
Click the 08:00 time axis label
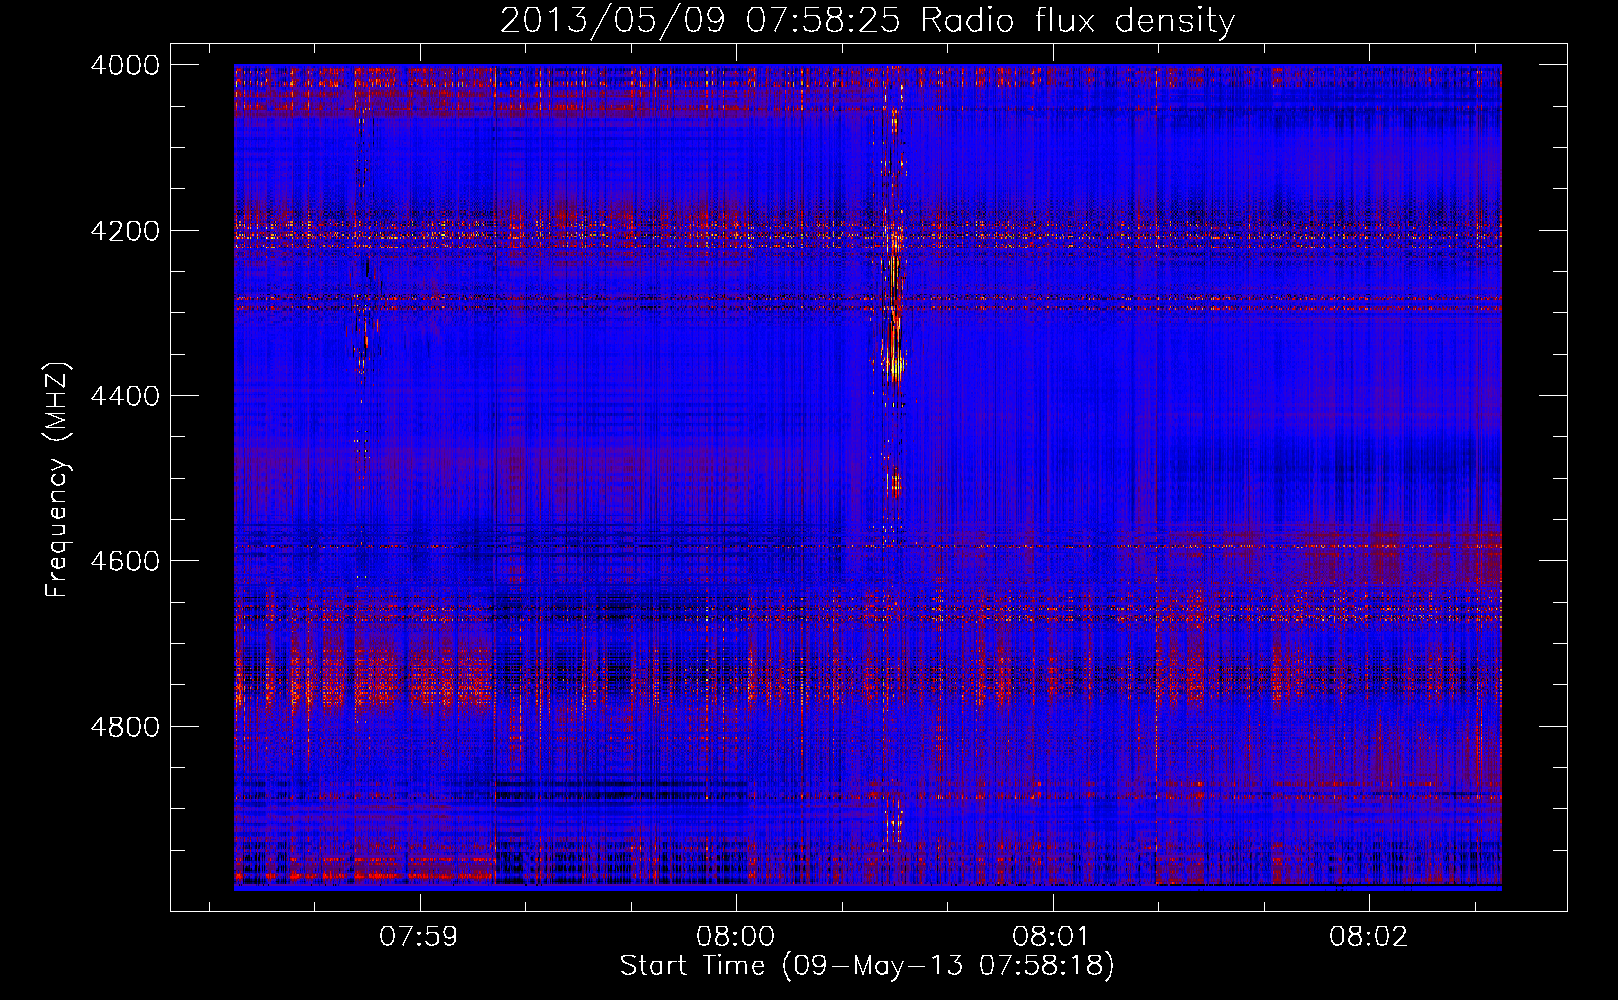pyautogui.click(x=735, y=936)
